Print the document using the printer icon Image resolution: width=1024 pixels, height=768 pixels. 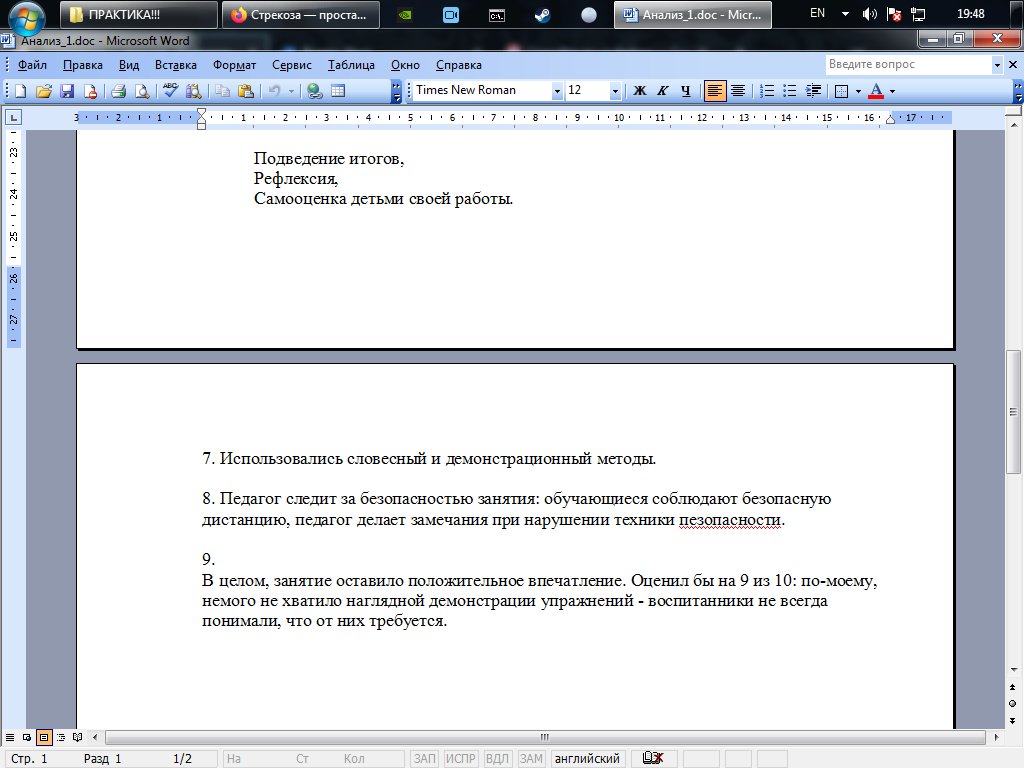click(x=118, y=91)
